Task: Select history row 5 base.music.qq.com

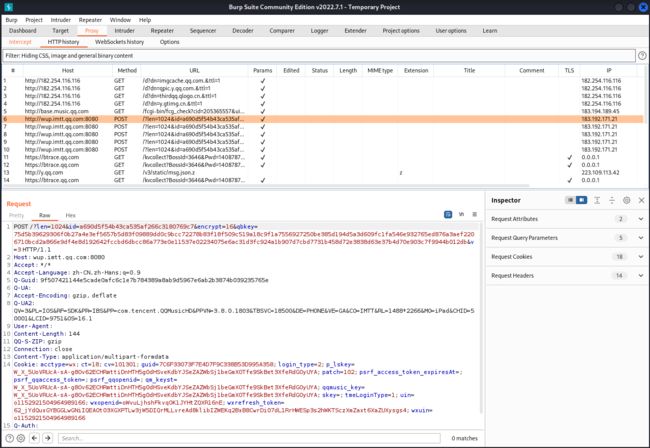Action: [323, 111]
